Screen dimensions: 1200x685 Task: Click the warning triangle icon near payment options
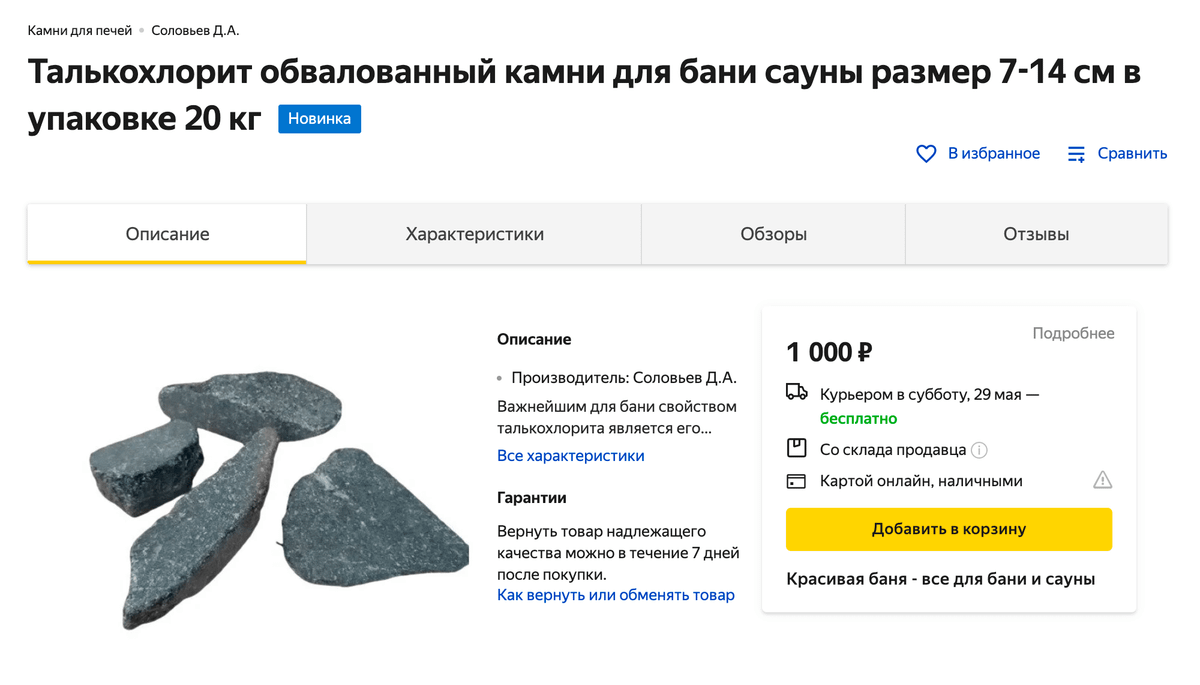tap(1103, 481)
